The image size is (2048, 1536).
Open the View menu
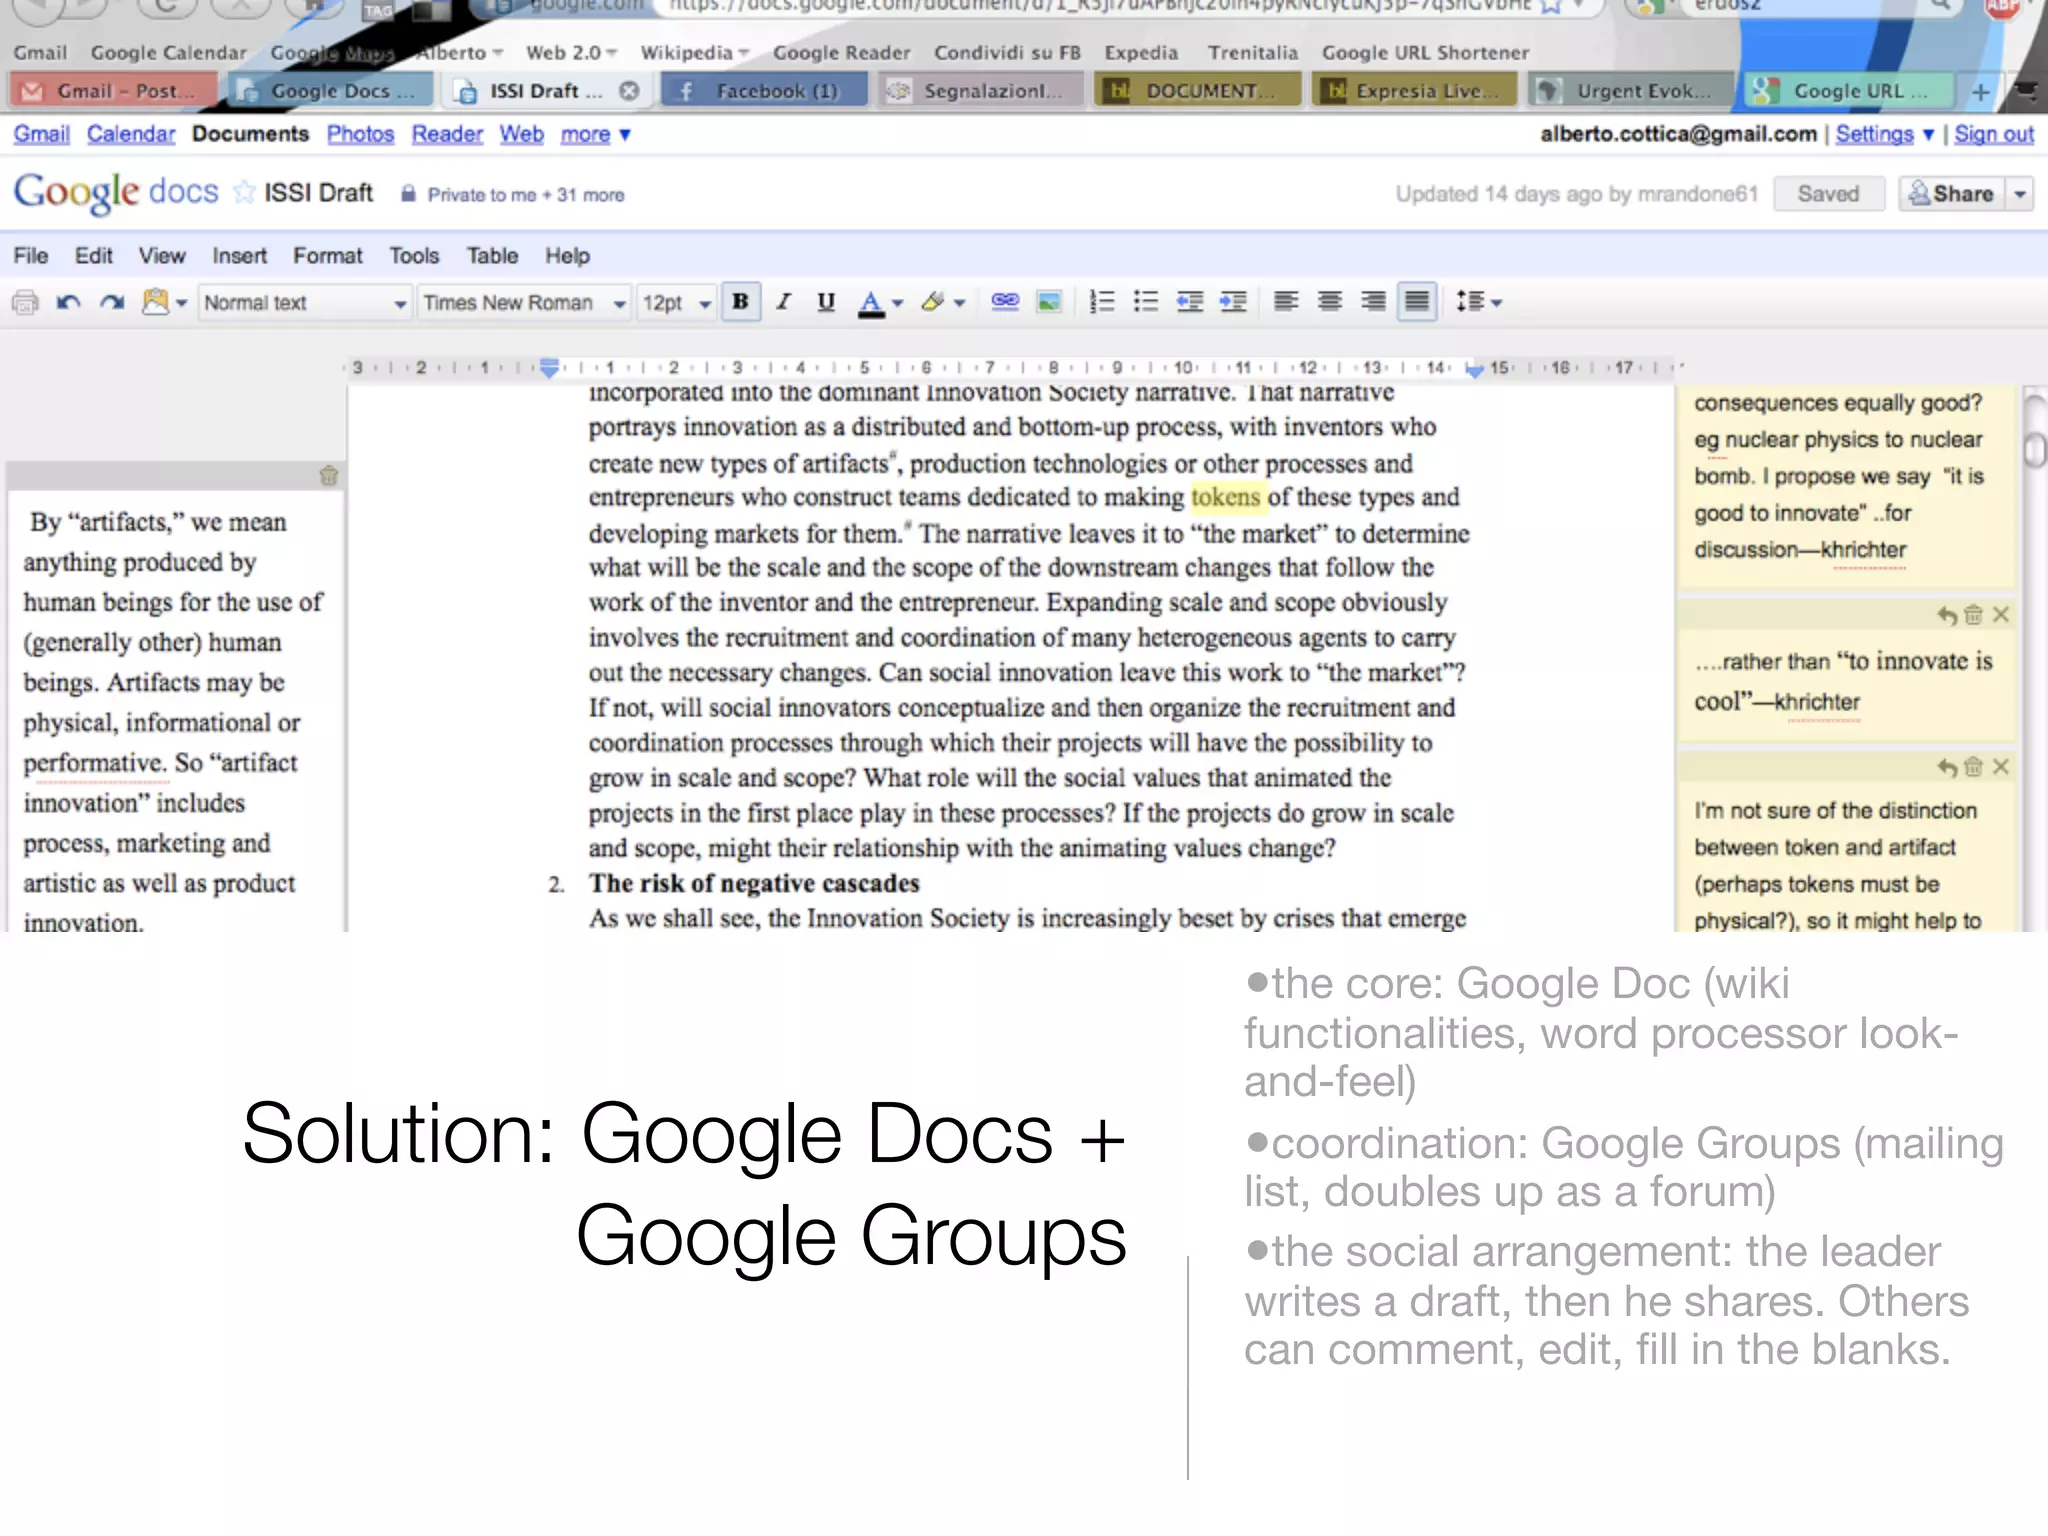click(162, 256)
